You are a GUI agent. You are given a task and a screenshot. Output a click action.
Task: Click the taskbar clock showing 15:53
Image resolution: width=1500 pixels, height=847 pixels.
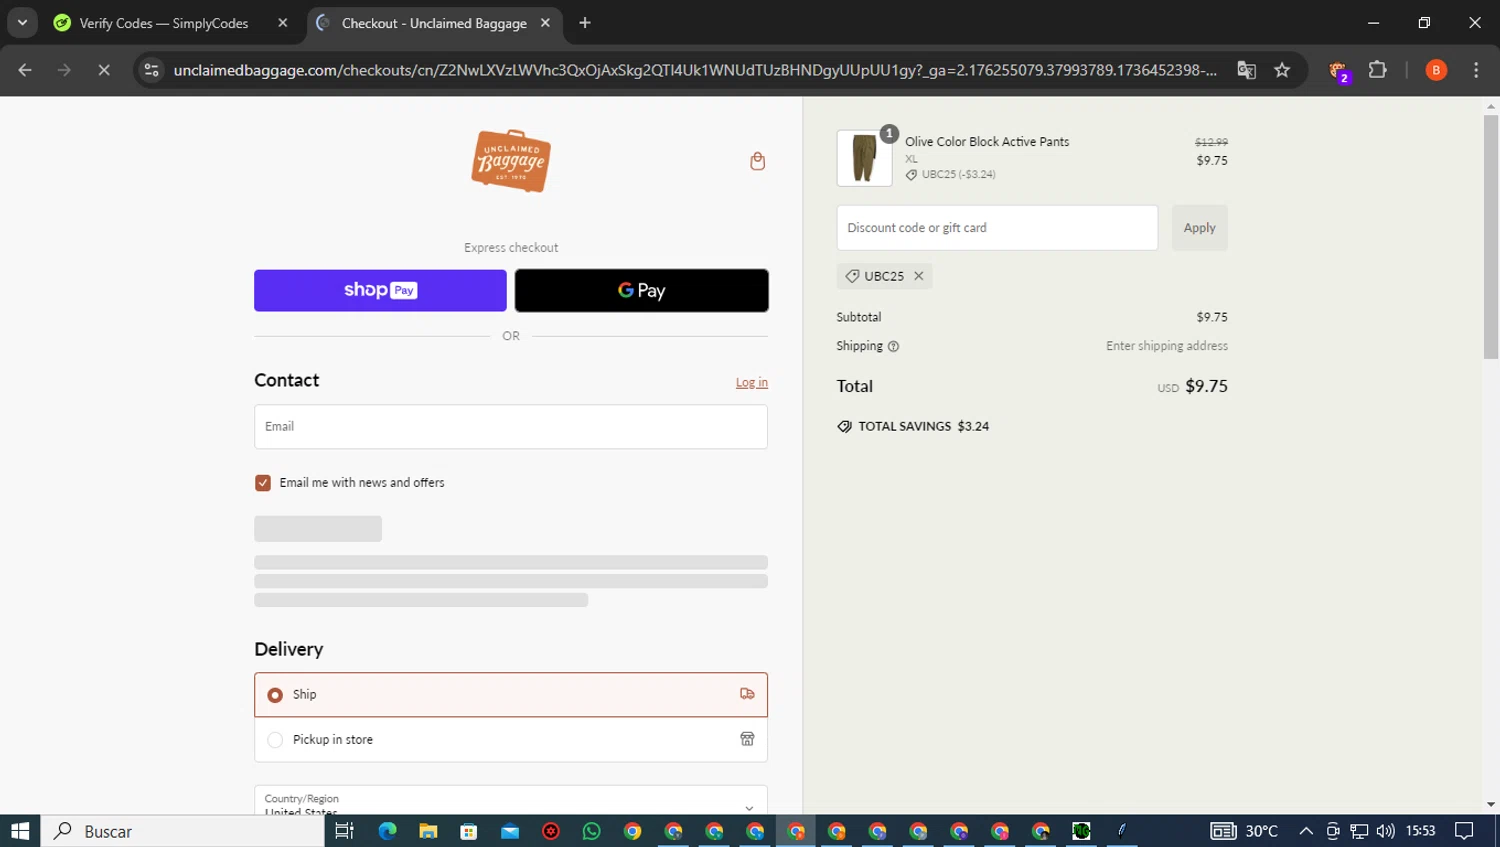tap(1421, 831)
